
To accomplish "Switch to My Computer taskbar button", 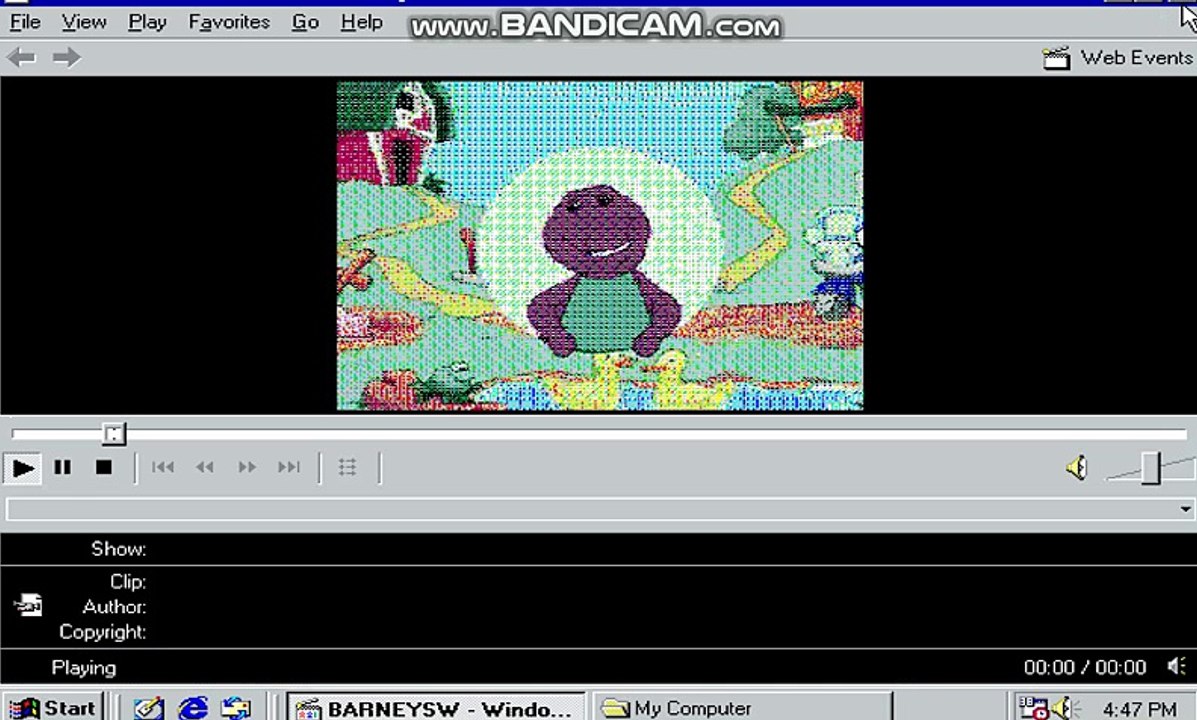I will coord(743,708).
